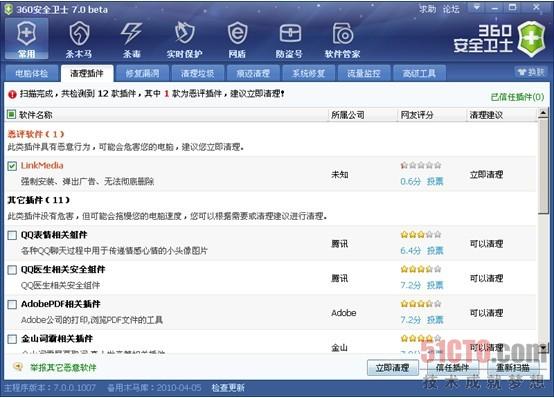Select the AdobePDF相关插件 plugin name
Image resolution: width=554 pixels, height=398 pixels.
tap(60, 304)
